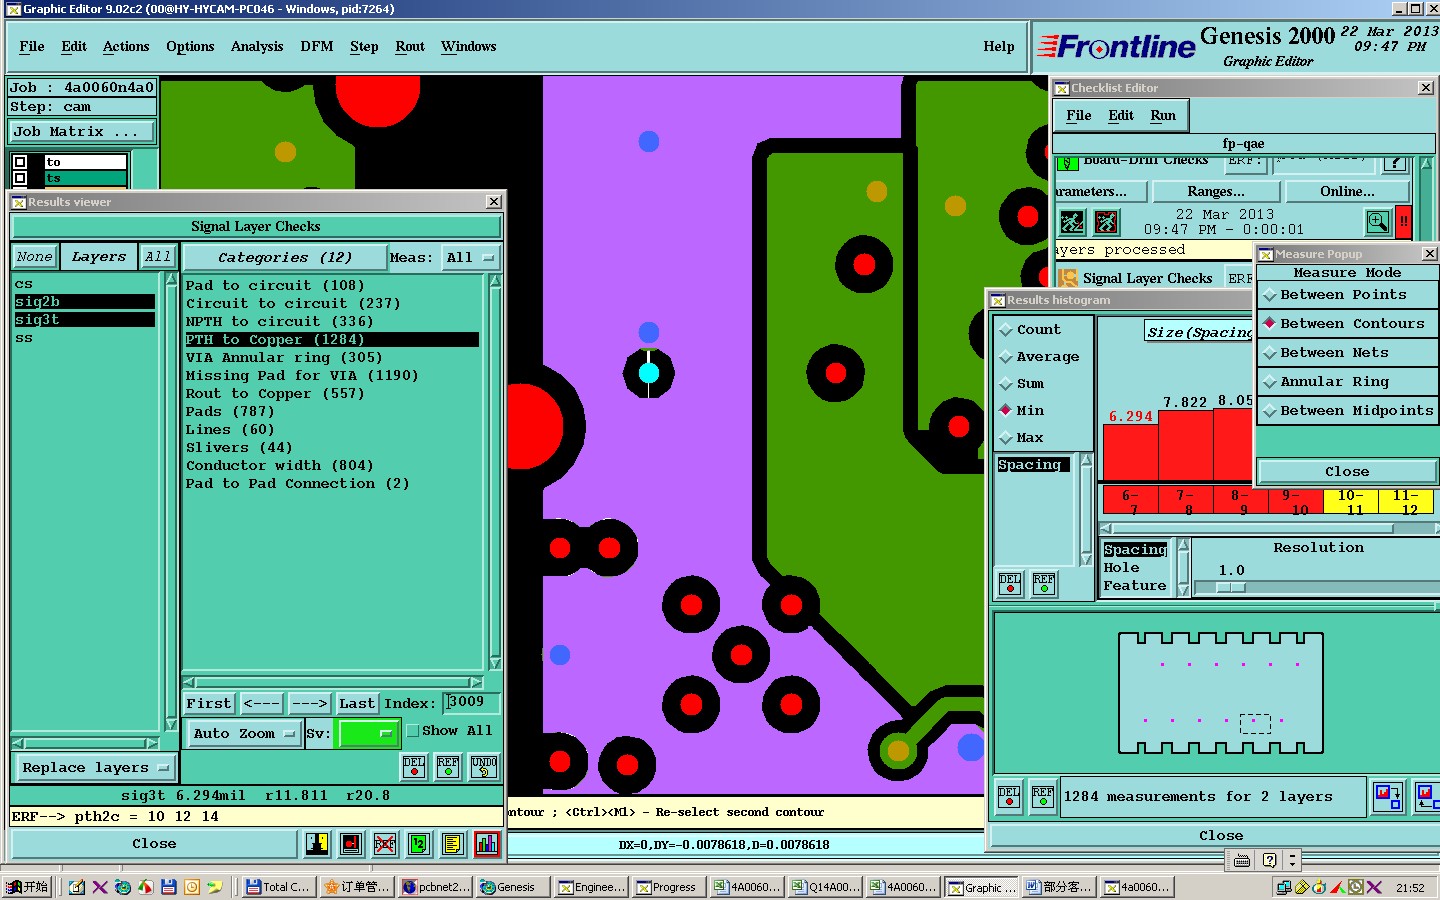Image resolution: width=1440 pixels, height=900 pixels.
Task: Open the Rout menu
Action: click(x=410, y=47)
